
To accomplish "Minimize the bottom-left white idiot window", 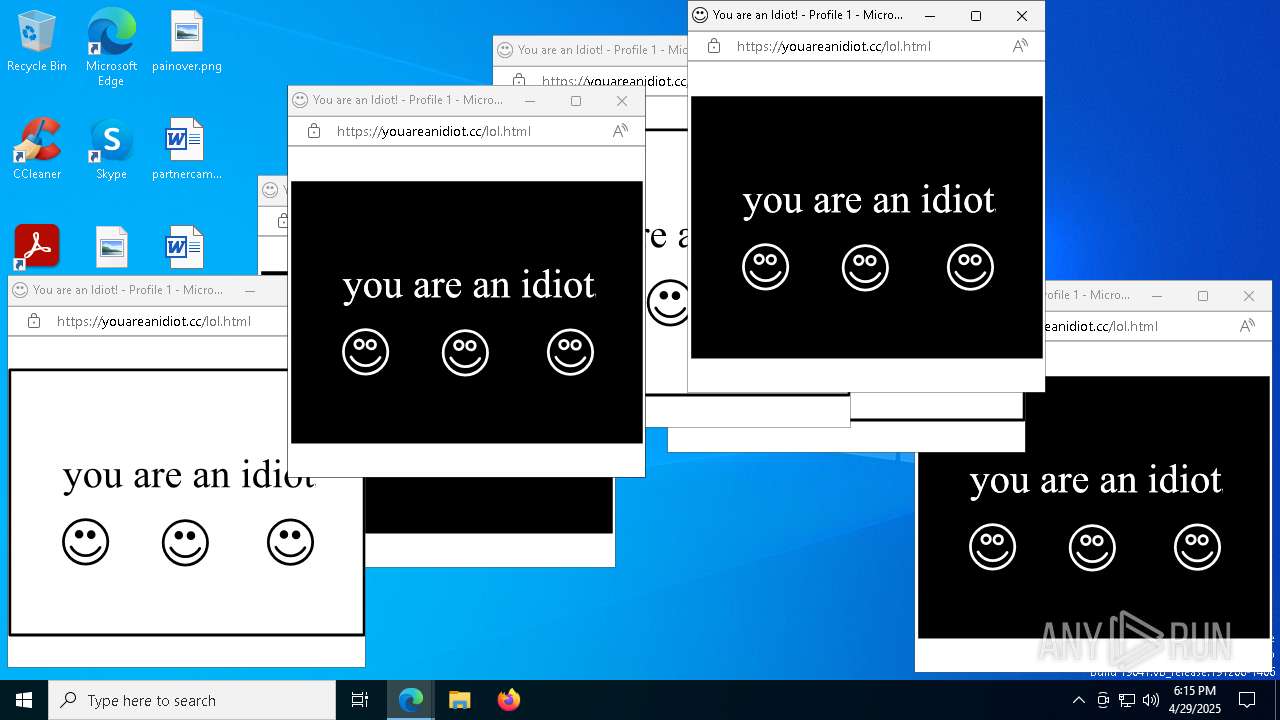I will 250,290.
